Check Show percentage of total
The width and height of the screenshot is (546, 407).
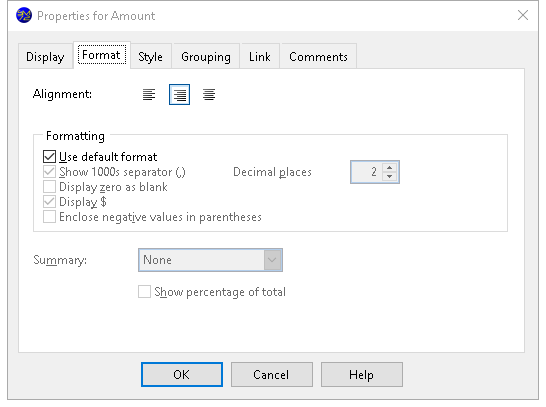[x=145, y=292]
